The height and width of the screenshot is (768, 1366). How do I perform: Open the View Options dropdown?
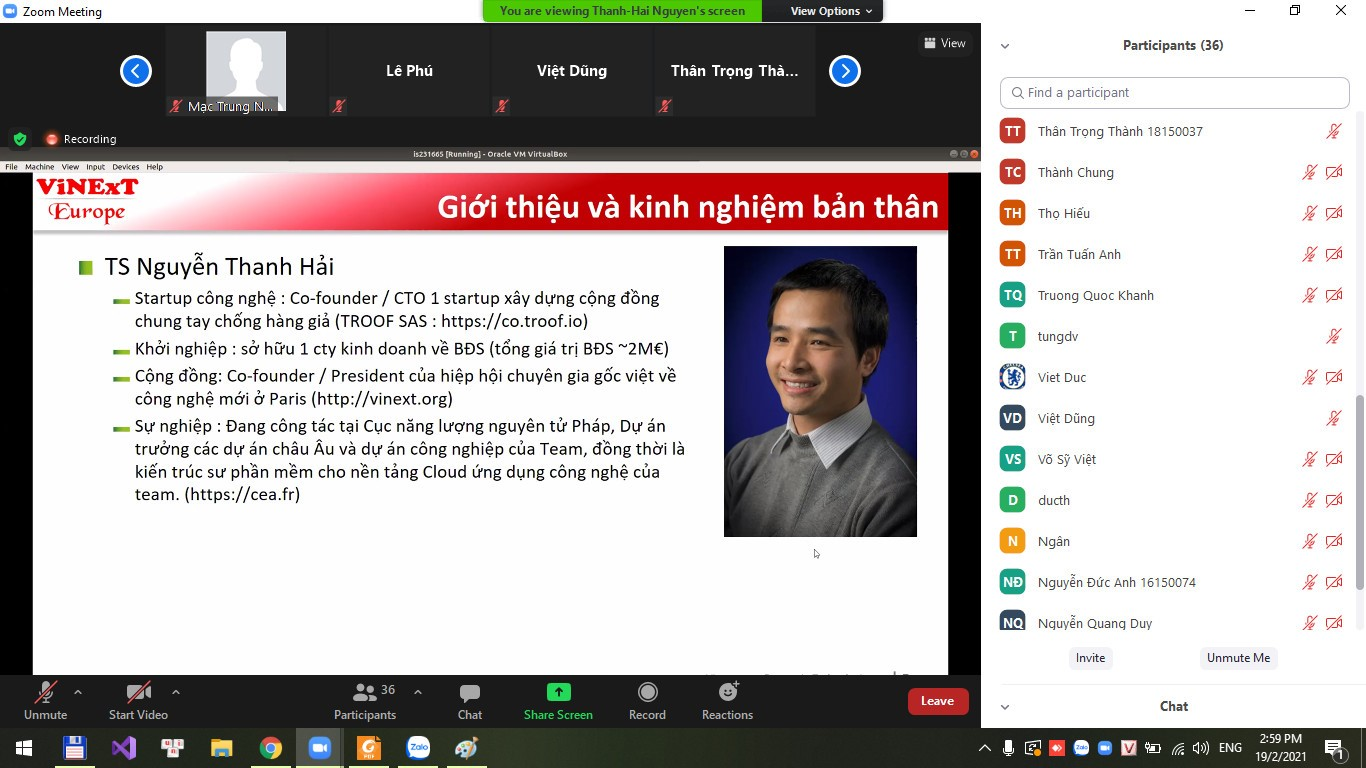(x=831, y=11)
